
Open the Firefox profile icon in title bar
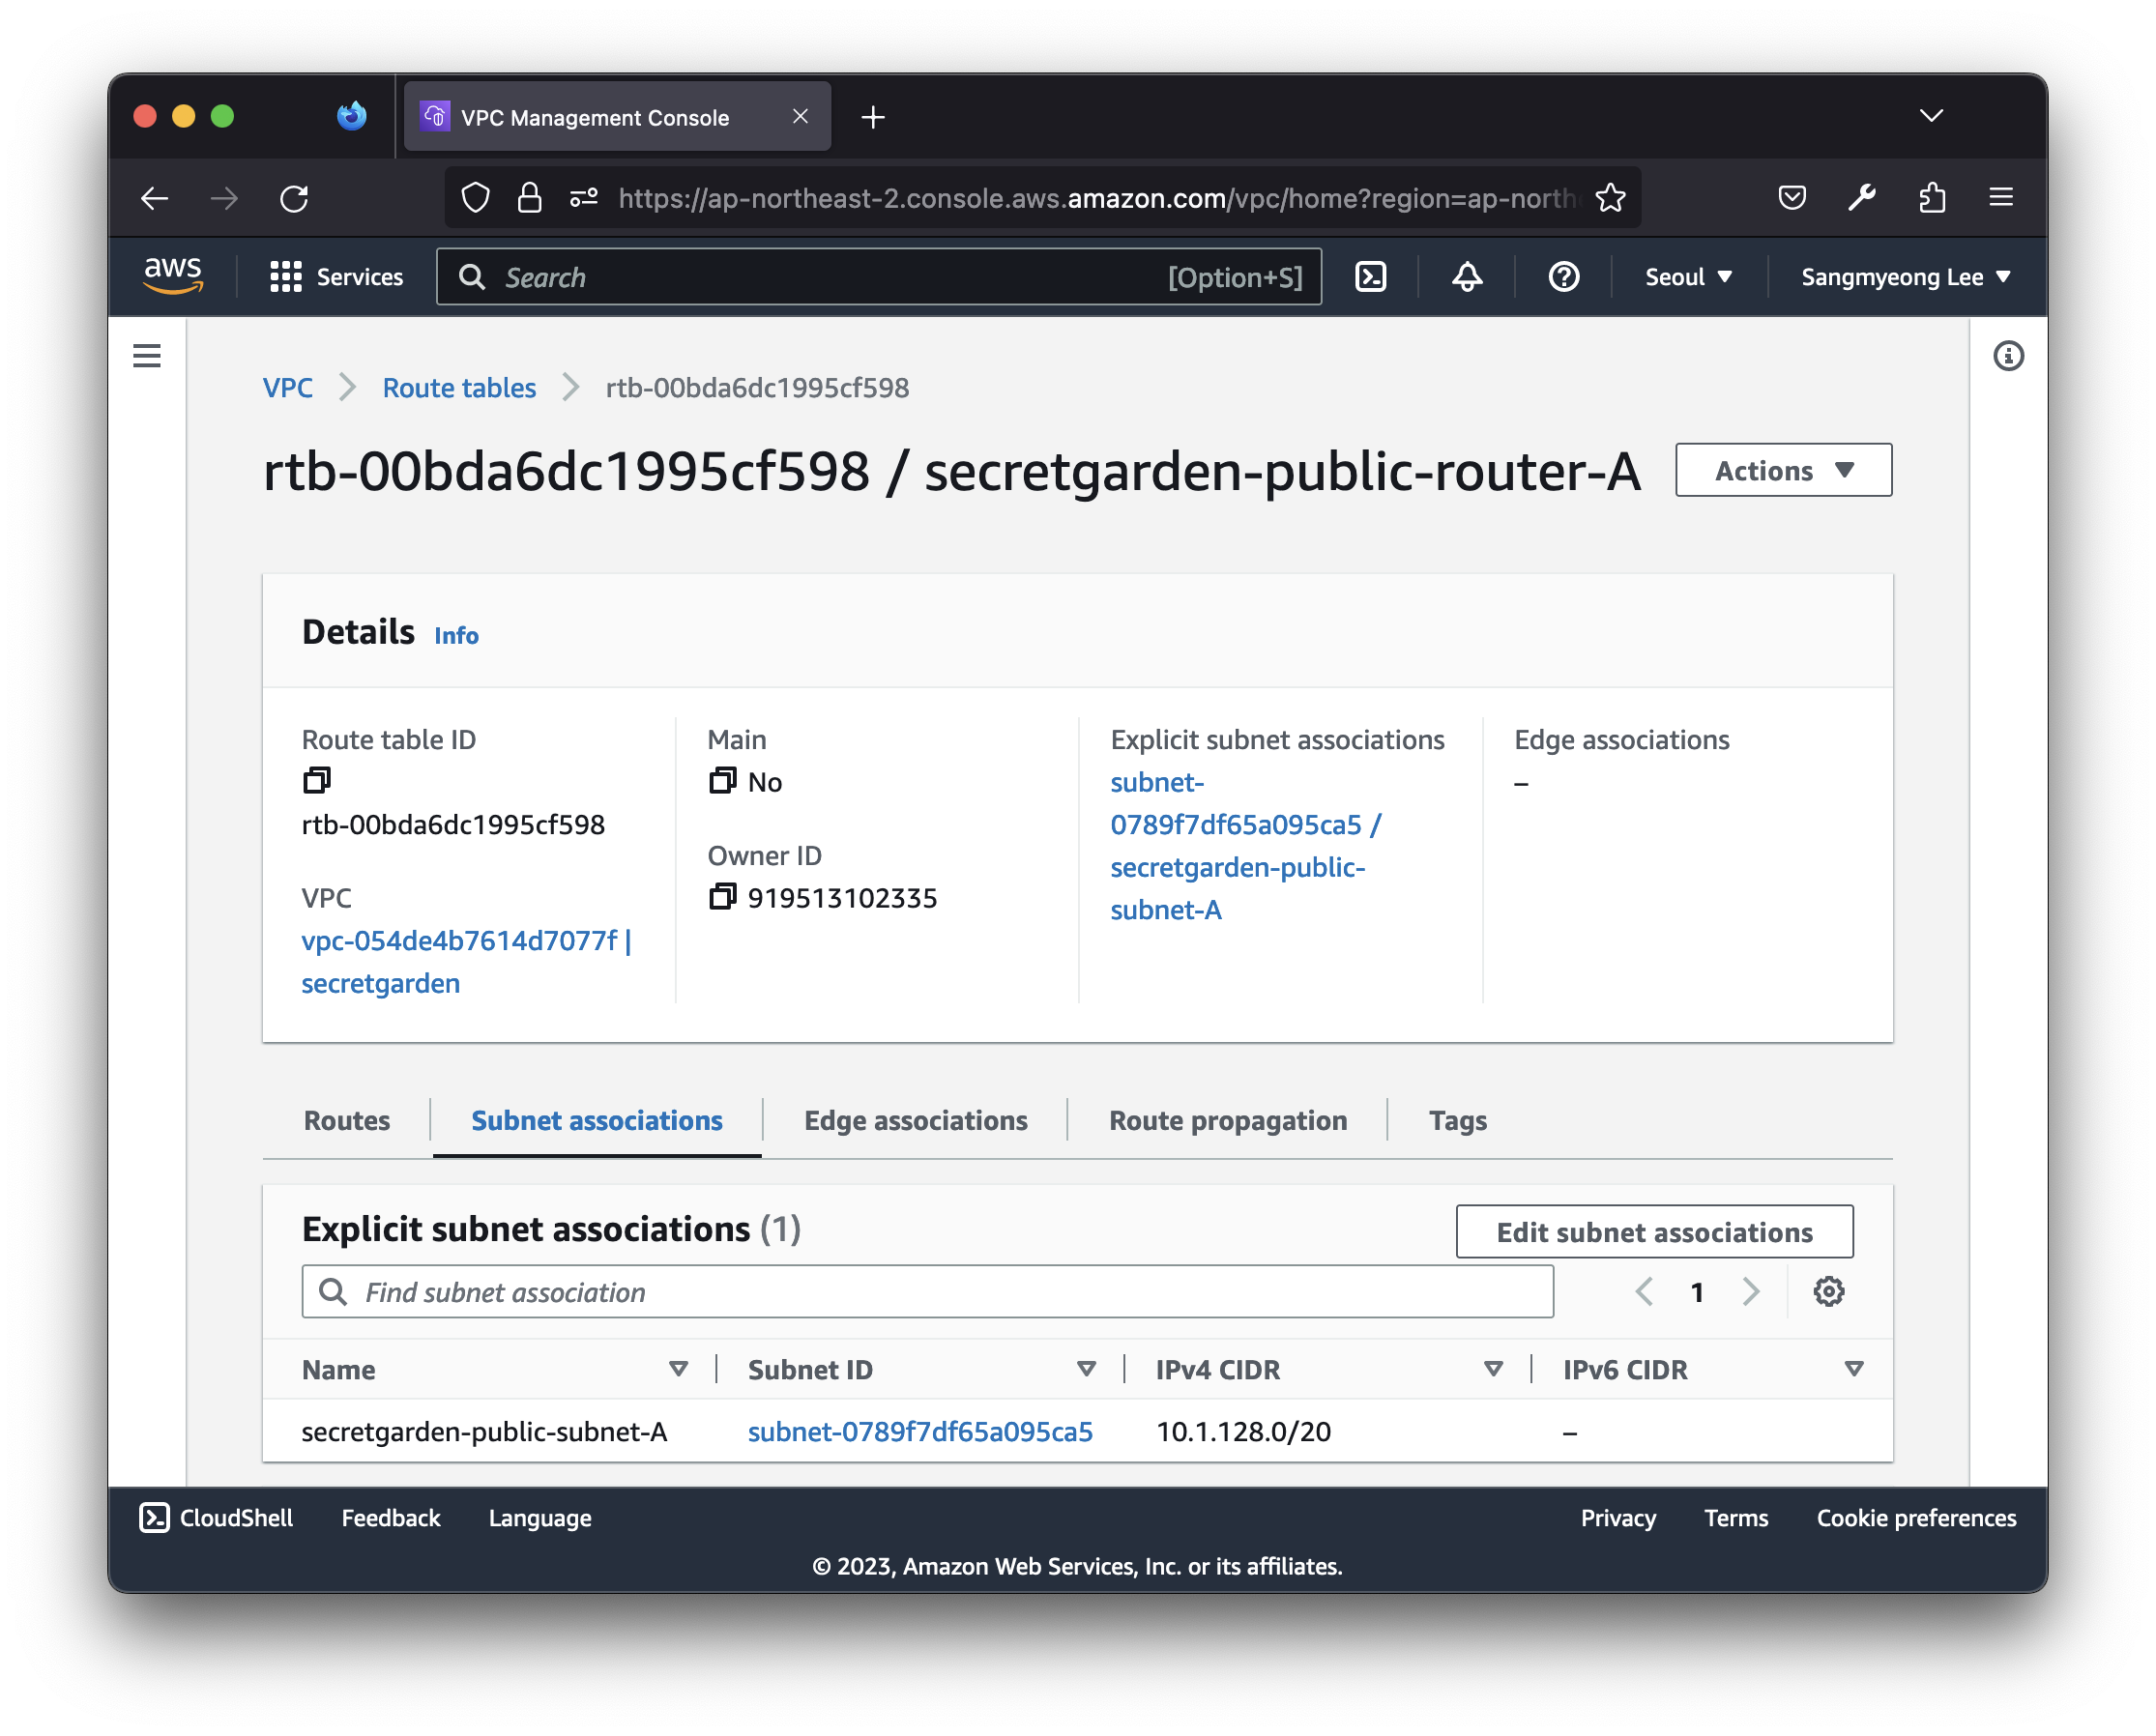tap(351, 116)
